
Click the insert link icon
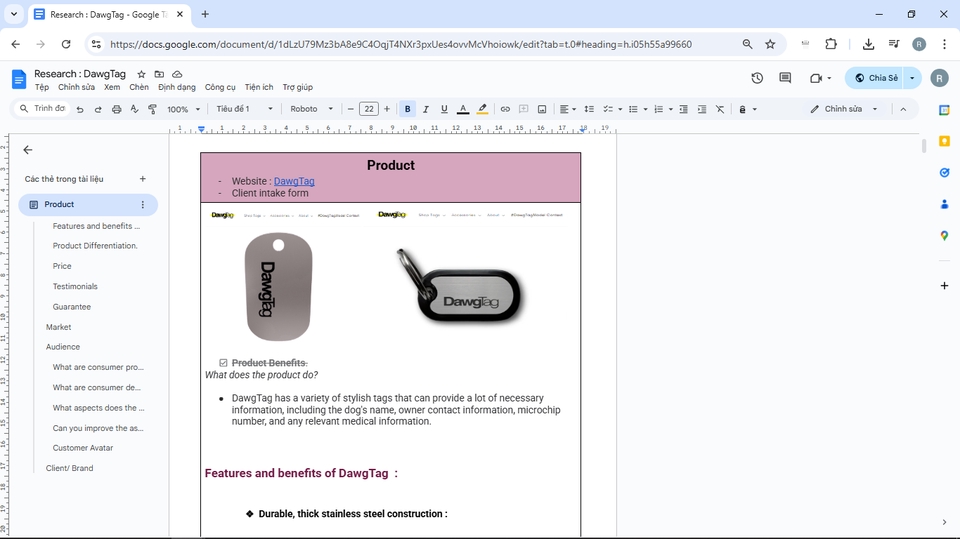pos(505,109)
